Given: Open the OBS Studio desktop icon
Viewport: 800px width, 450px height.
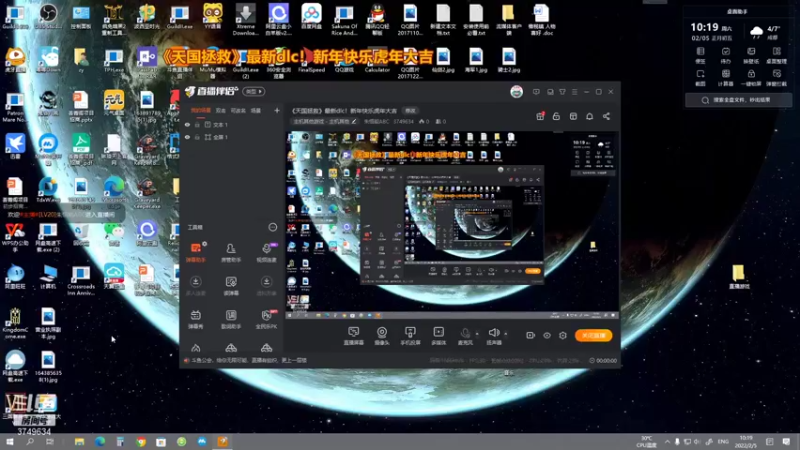Looking at the screenshot, I should click(x=48, y=17).
